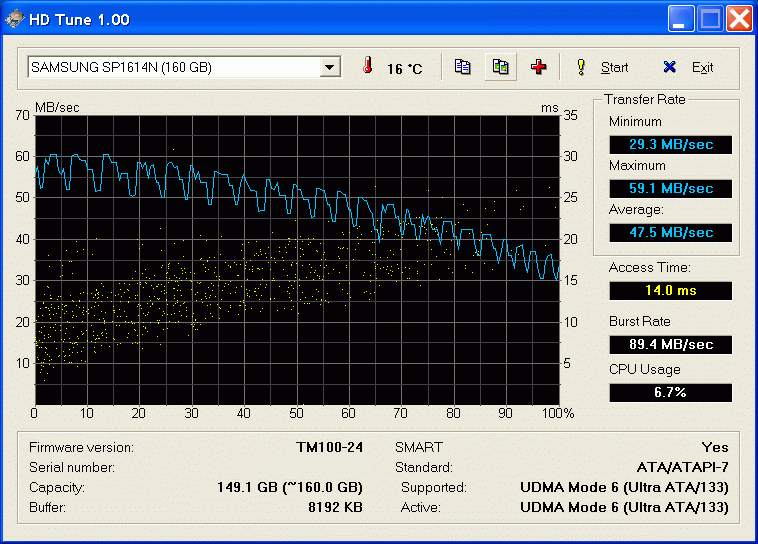Click the Supported UDMA Mode 6 value
This screenshot has height=544, width=758.
(x=624, y=487)
